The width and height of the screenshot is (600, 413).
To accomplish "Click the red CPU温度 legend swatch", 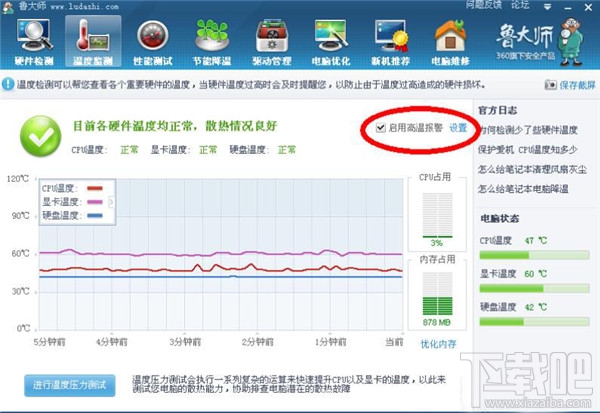I will 95,188.
